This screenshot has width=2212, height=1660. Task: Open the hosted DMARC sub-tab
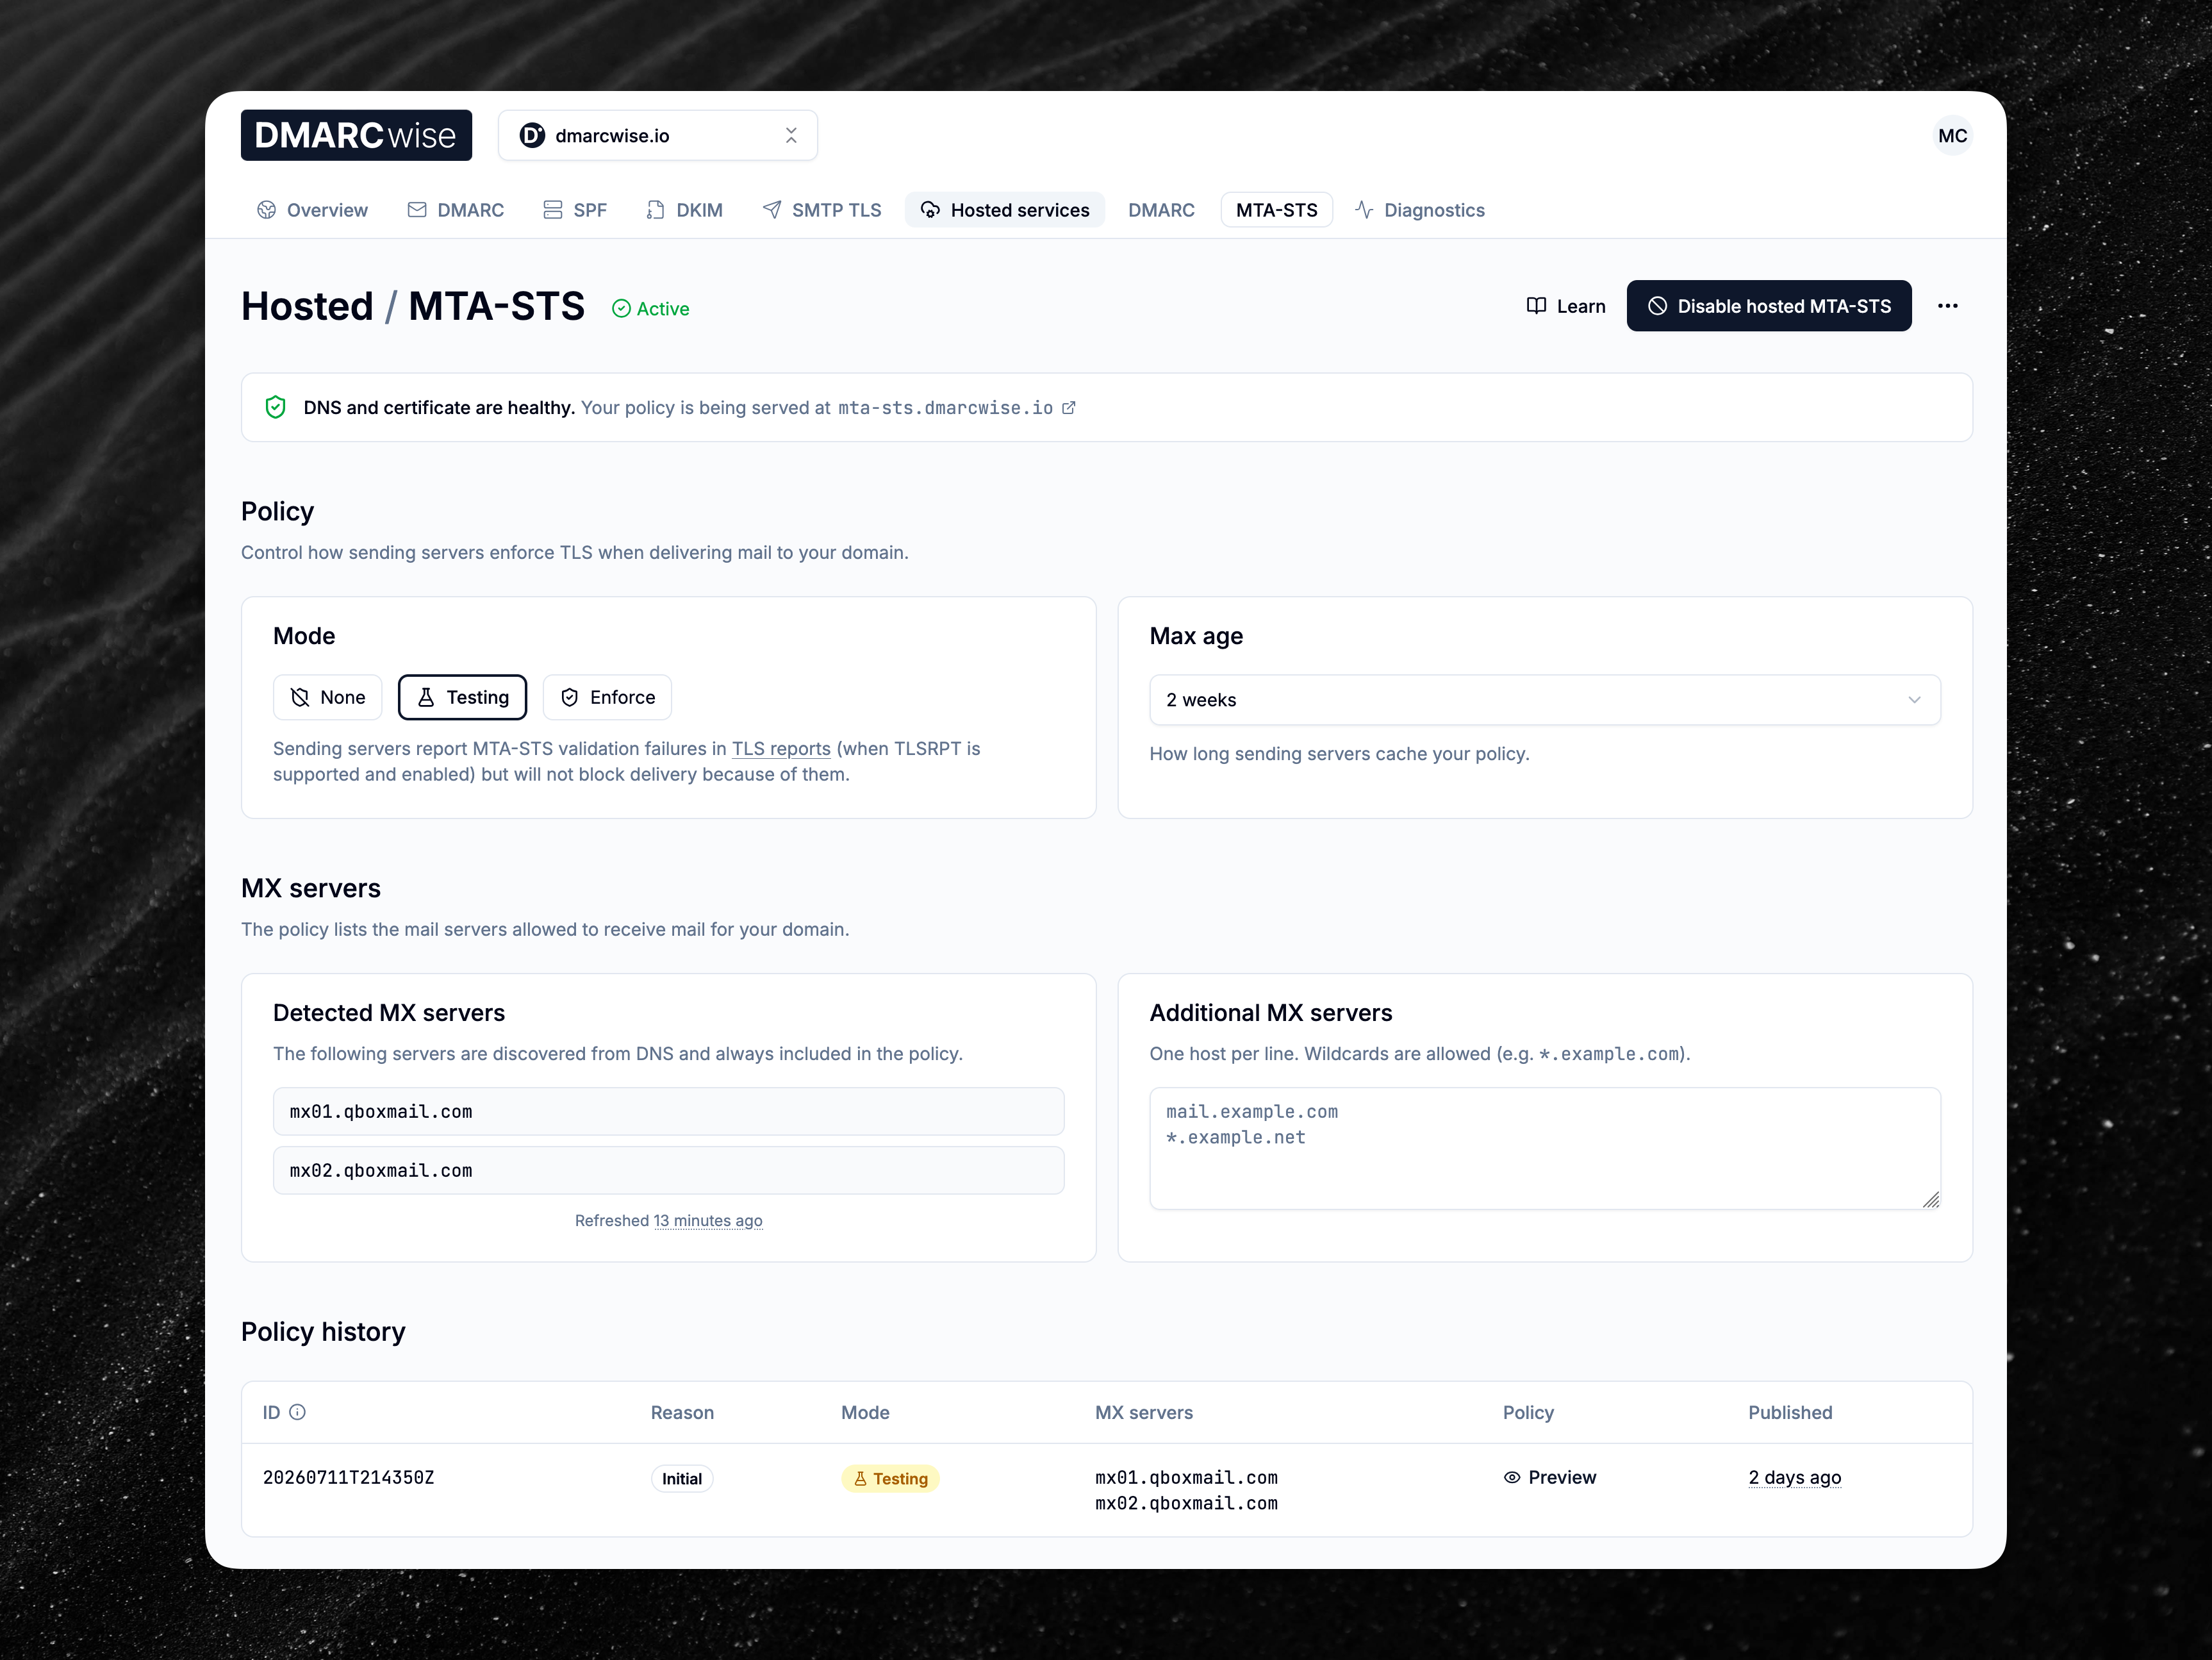coord(1161,210)
